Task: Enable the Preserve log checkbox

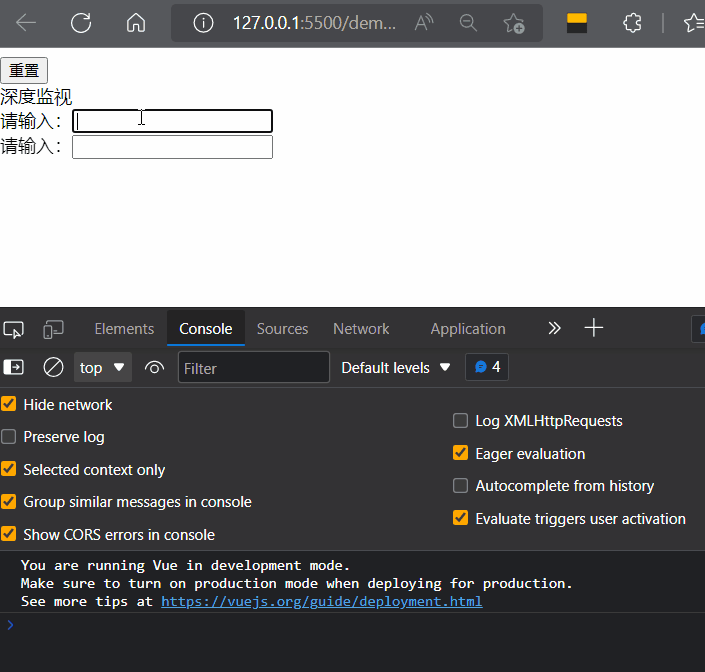Action: 9,436
